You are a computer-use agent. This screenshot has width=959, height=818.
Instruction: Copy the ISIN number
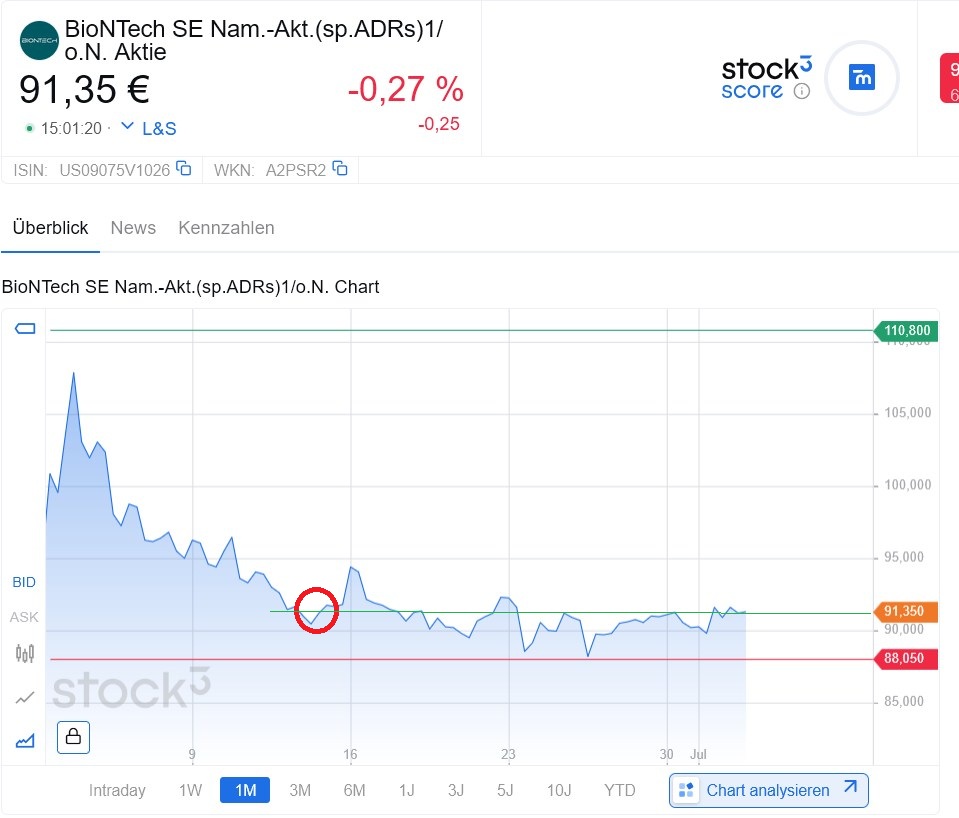click(x=184, y=169)
